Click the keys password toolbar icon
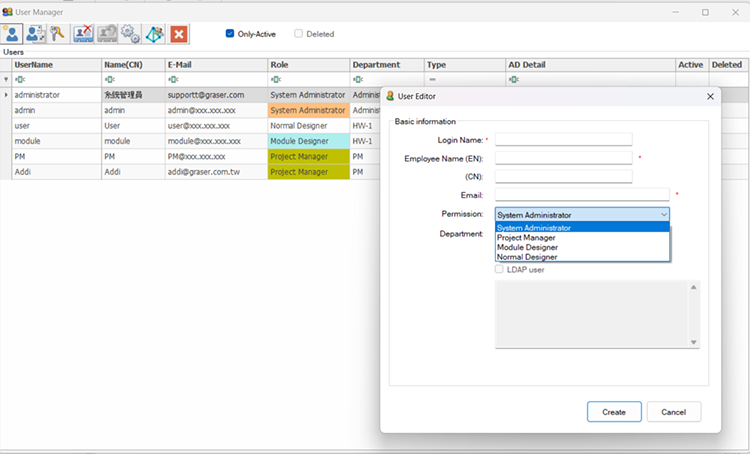 point(58,34)
